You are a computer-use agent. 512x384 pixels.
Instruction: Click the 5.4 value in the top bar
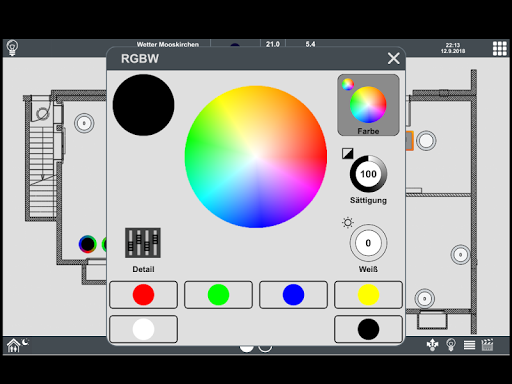[x=310, y=44]
